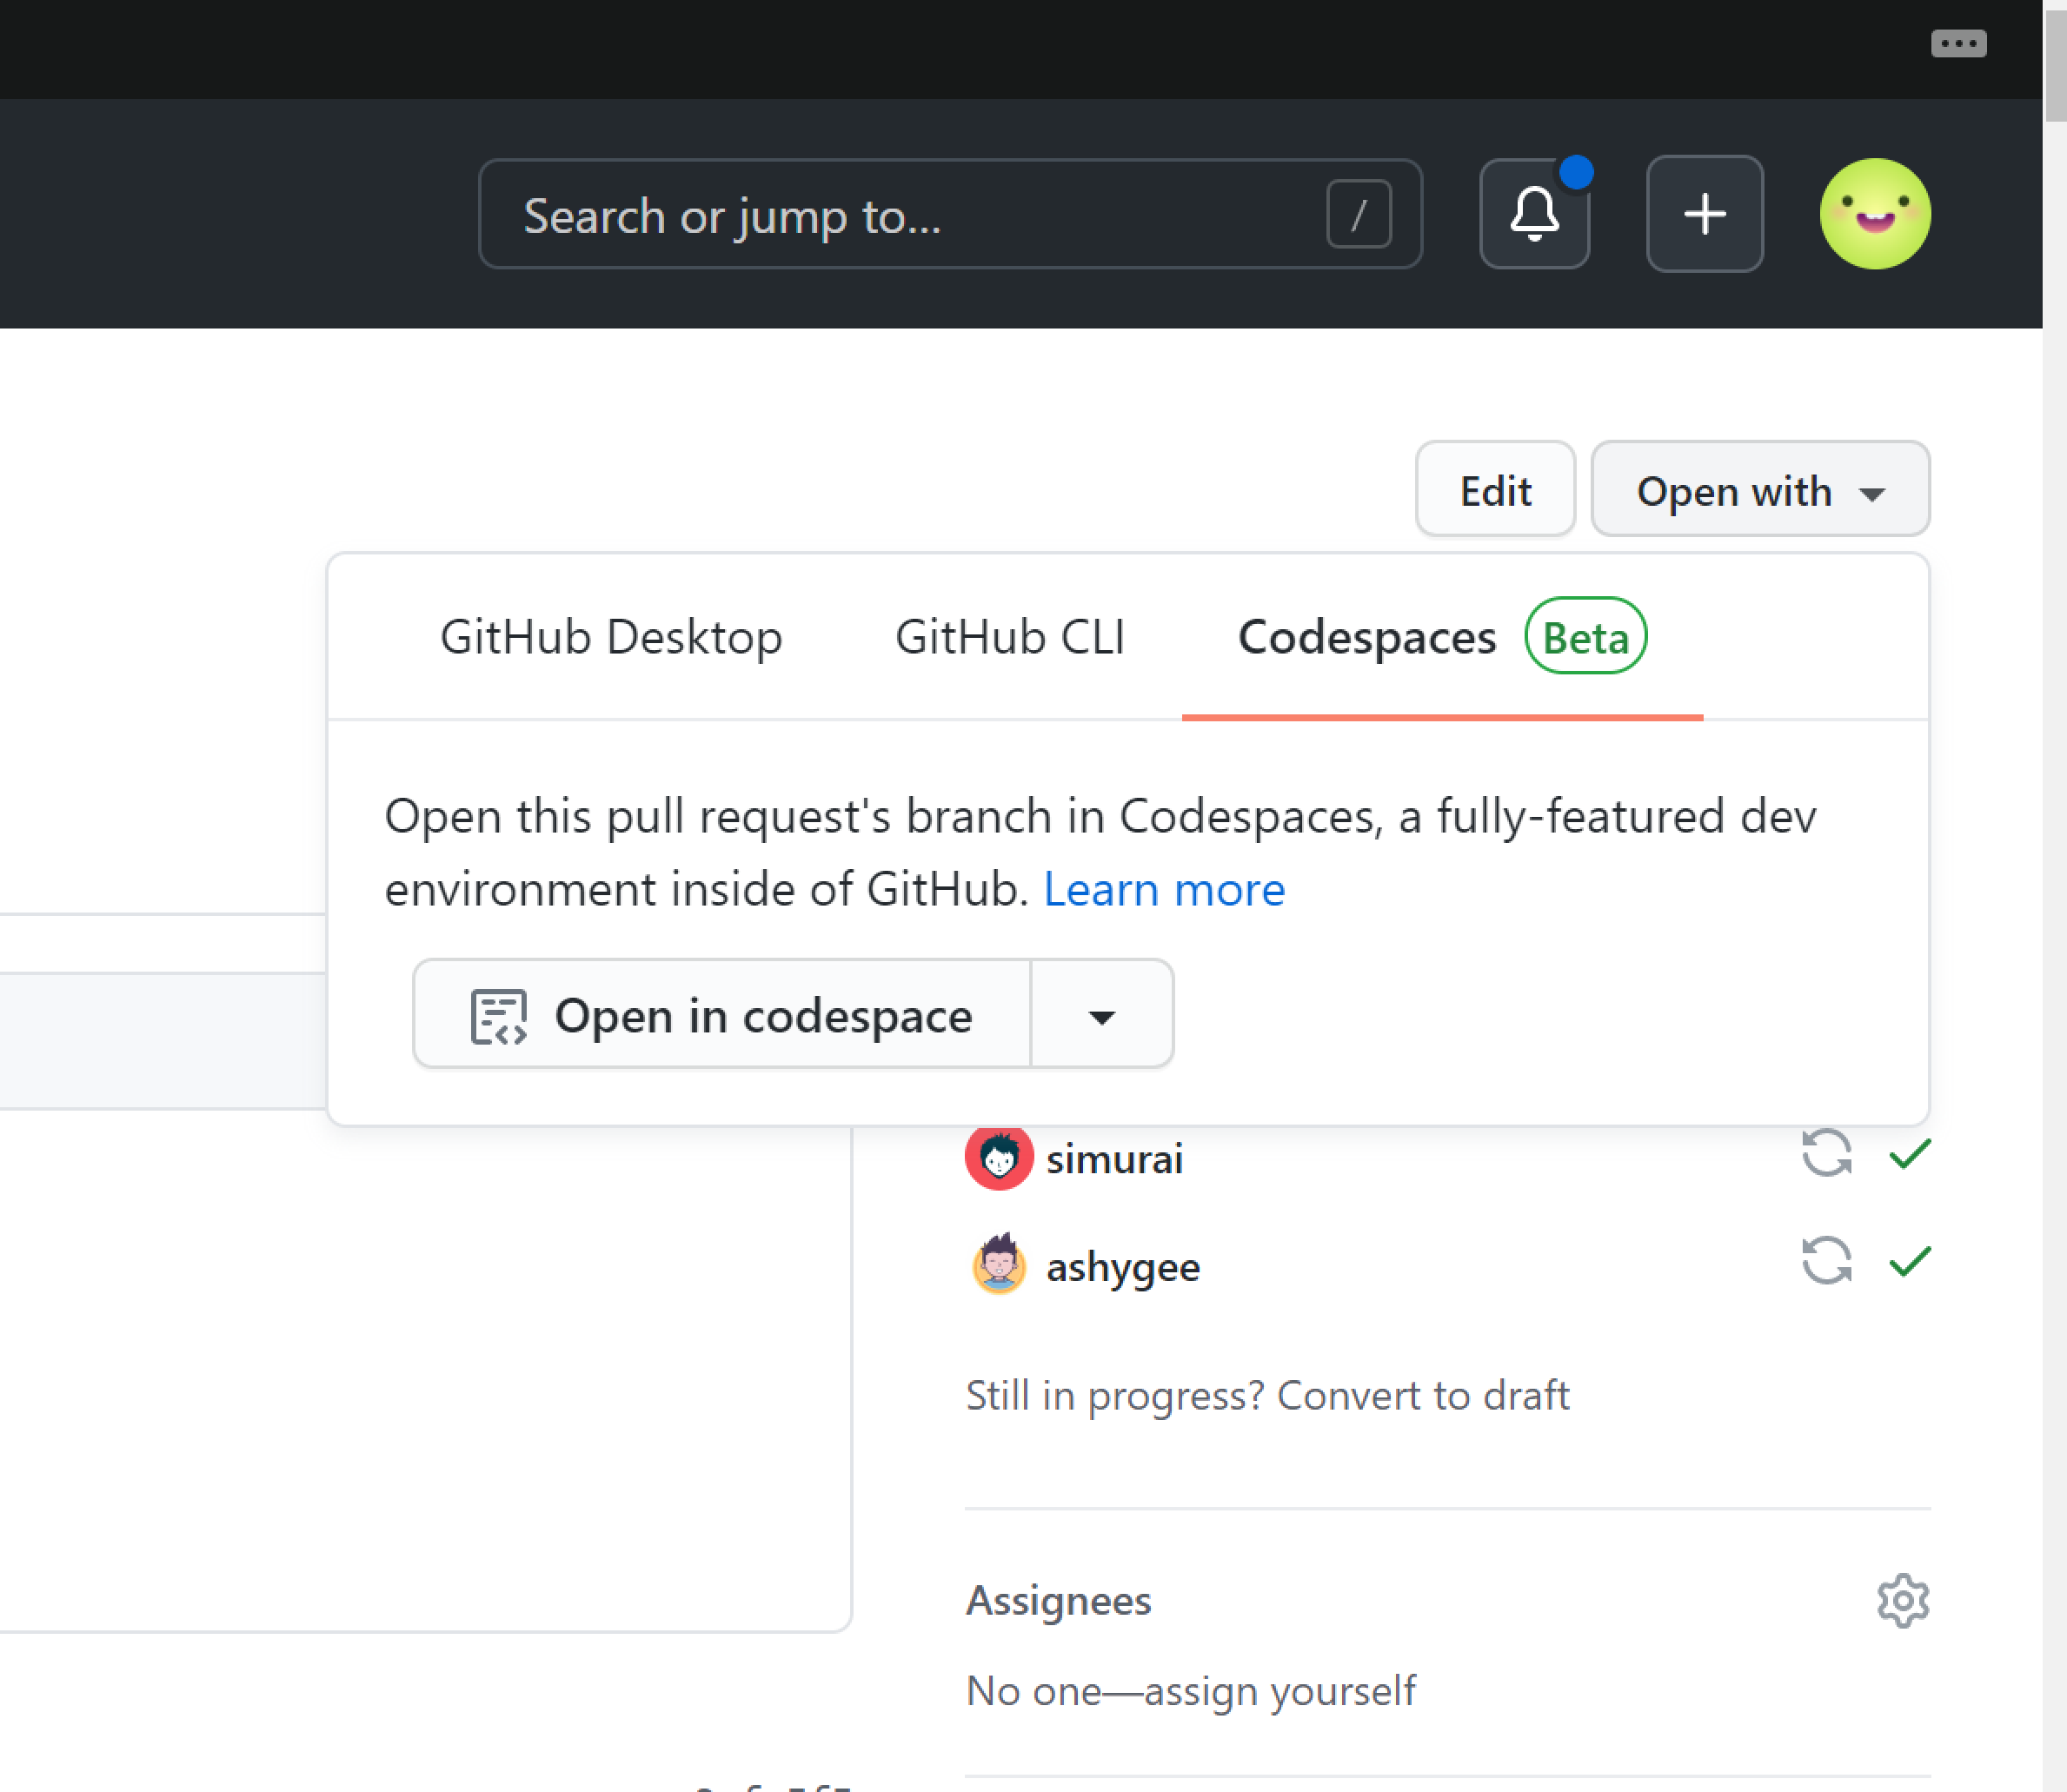Re-request review from simurai

pos(1826,1156)
